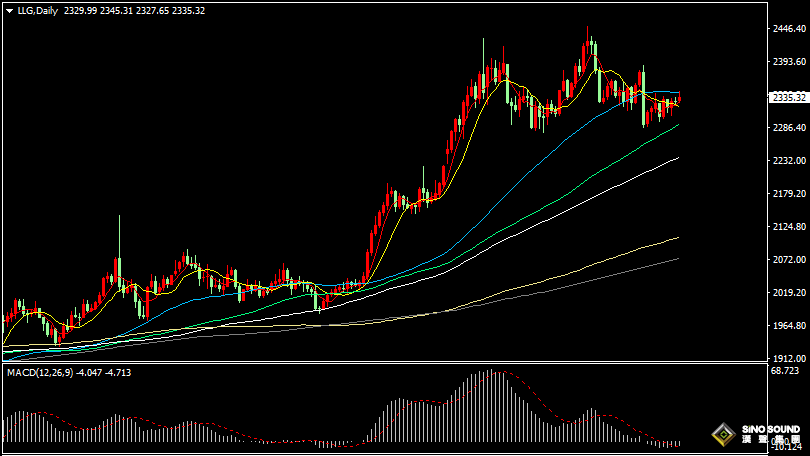The image size is (810, 456).
Task: Click the 68.723 MACD scale value
Action: click(x=786, y=371)
